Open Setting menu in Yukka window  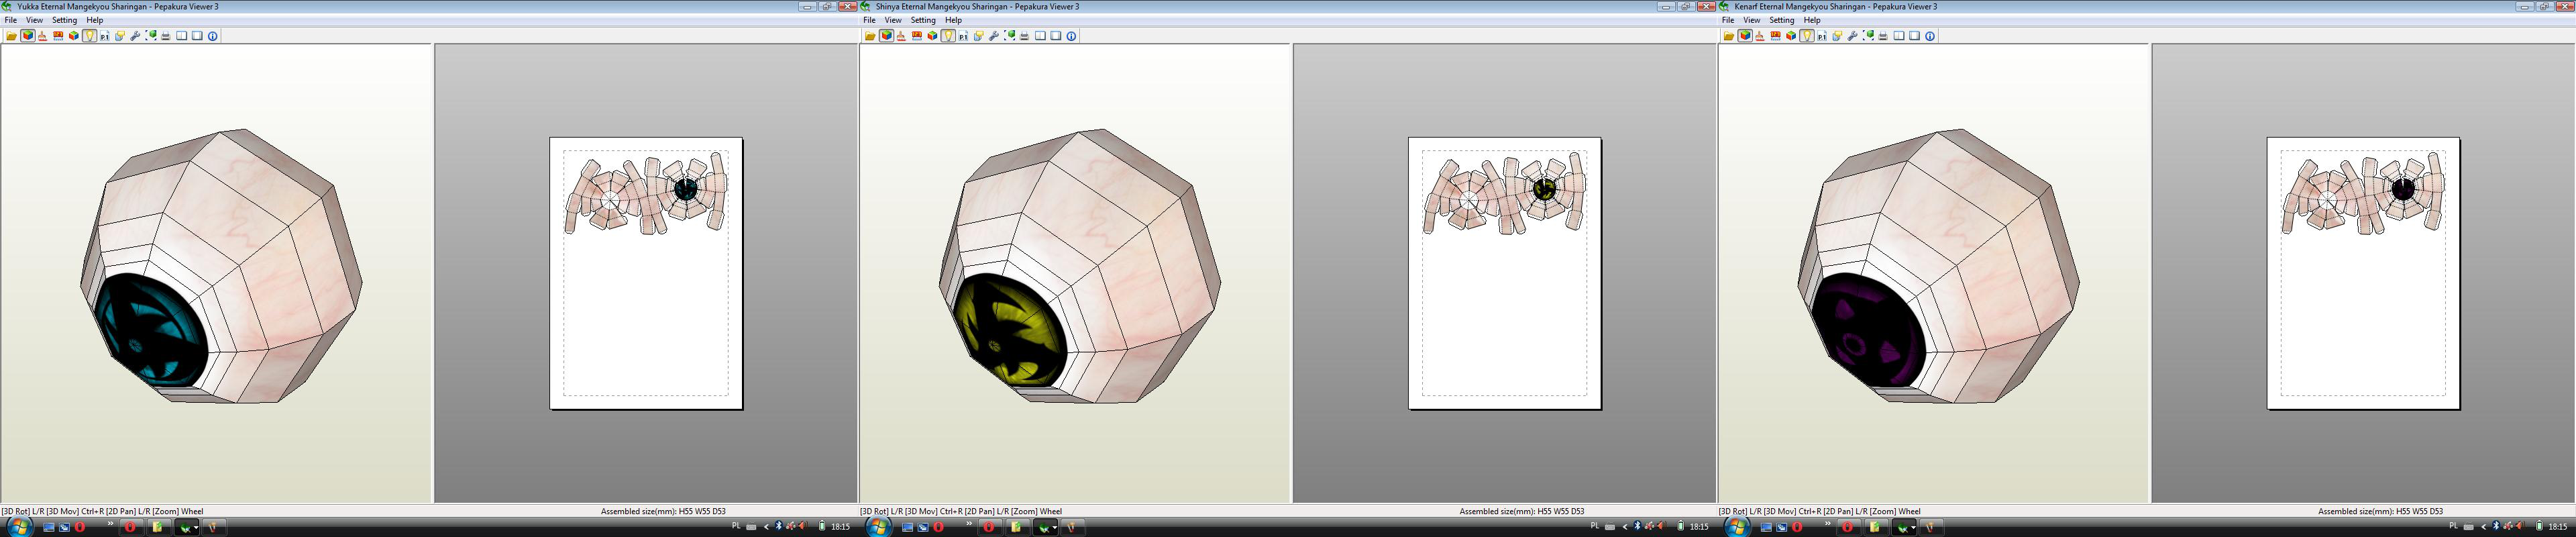point(64,20)
